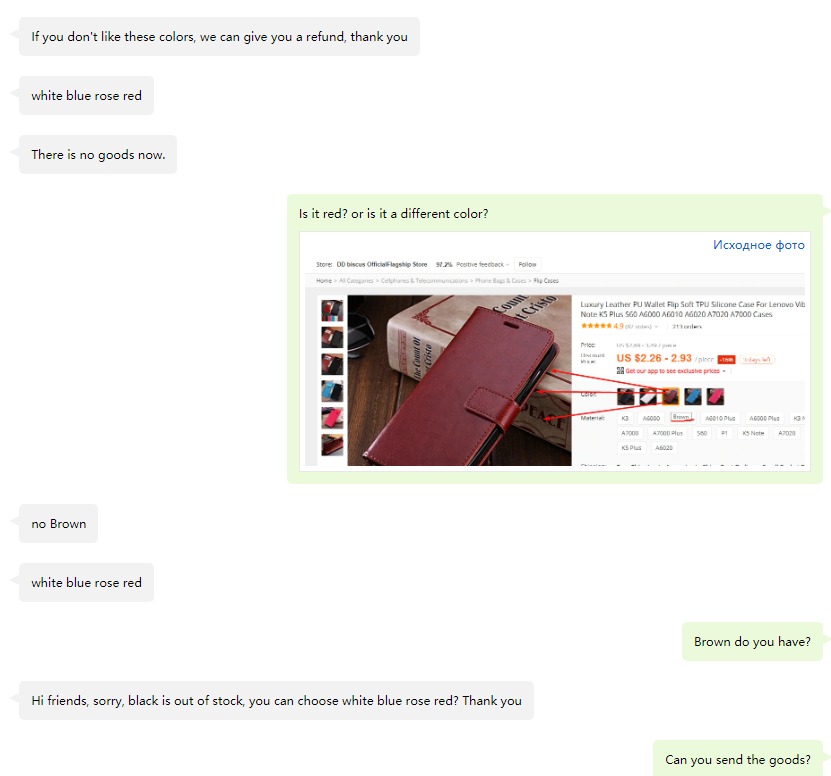The width and height of the screenshot is (831, 776).
Task: Select the blue case color swatch
Action: 693,396
